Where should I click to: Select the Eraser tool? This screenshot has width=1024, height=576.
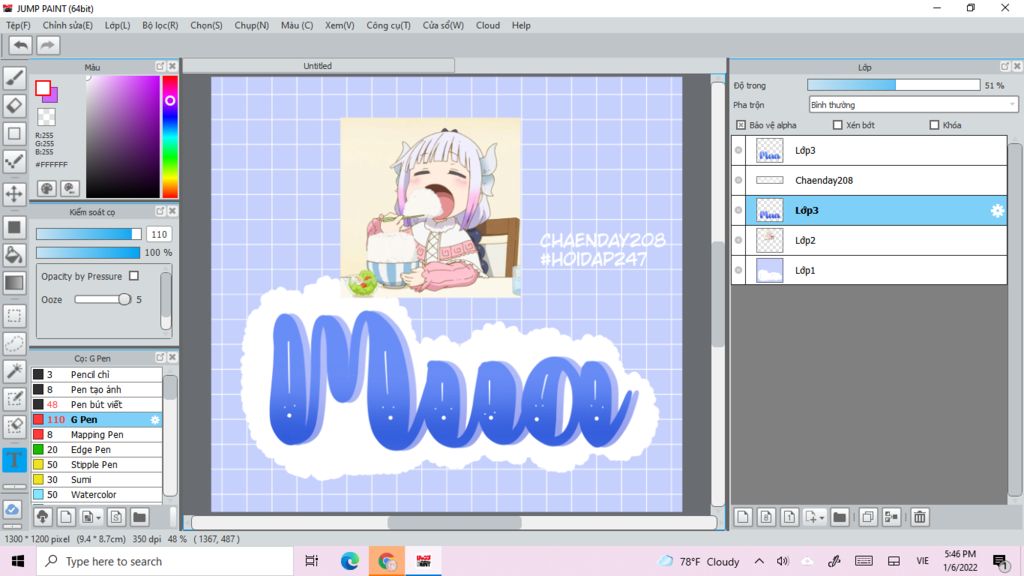click(14, 105)
